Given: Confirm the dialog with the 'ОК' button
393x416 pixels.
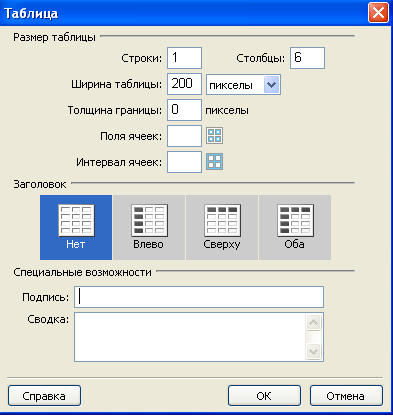Looking at the screenshot, I should 264,396.
